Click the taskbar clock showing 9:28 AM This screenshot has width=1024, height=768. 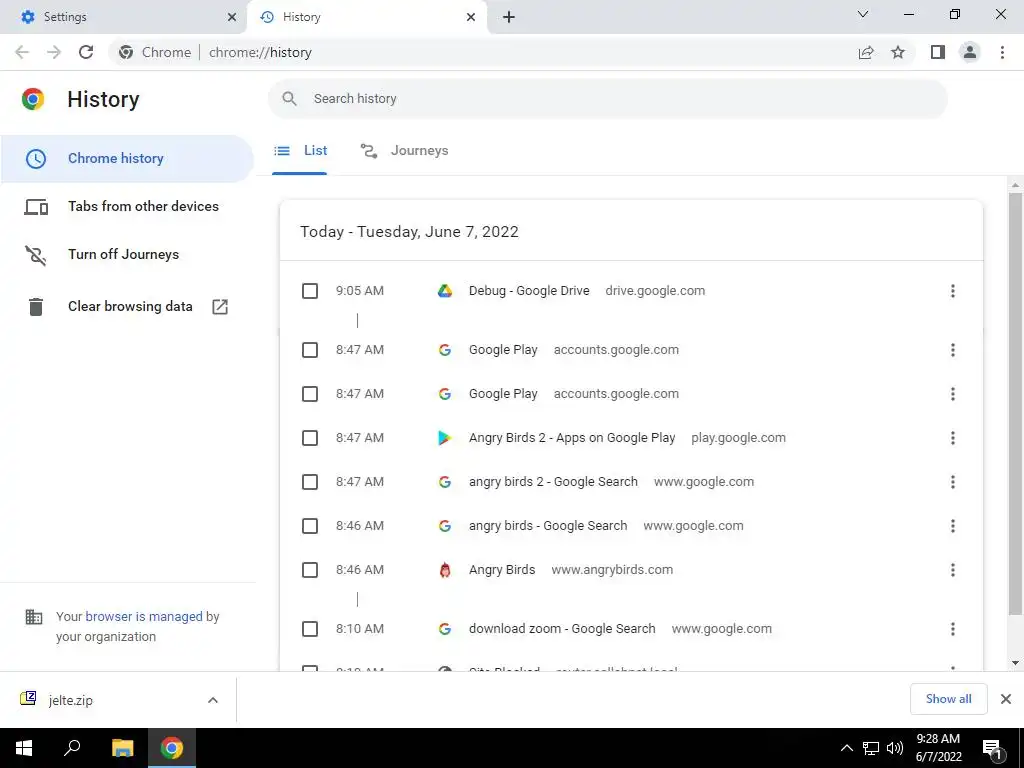(x=938, y=748)
